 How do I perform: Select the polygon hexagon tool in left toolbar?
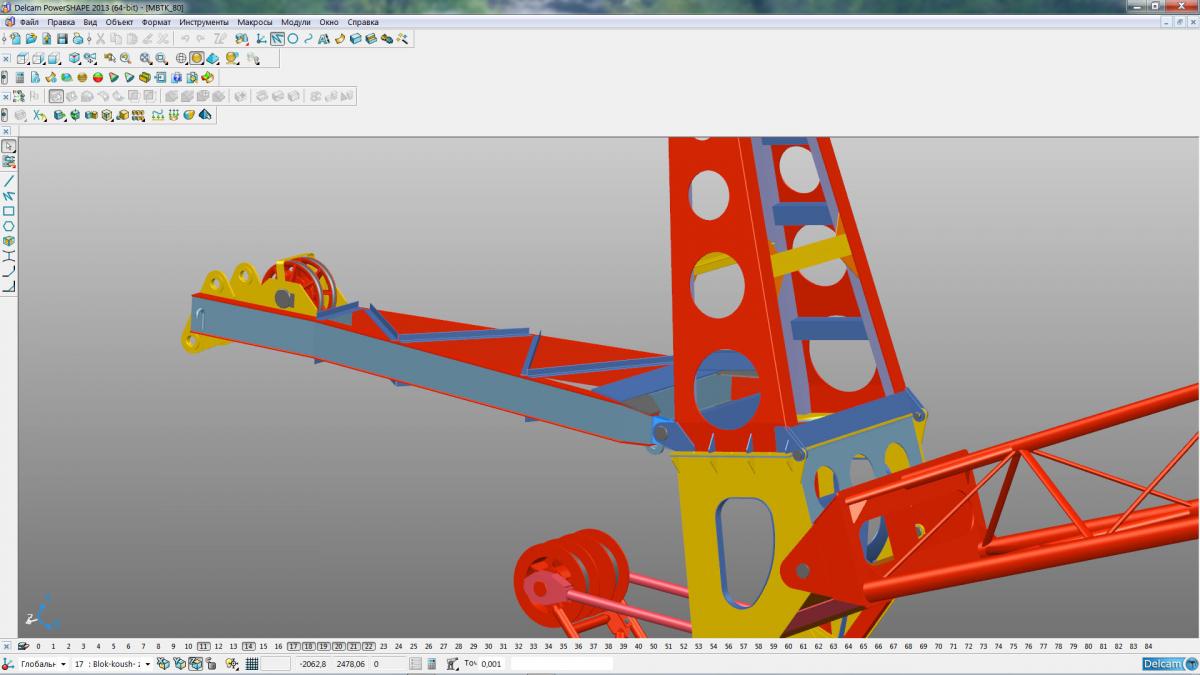pos(9,226)
